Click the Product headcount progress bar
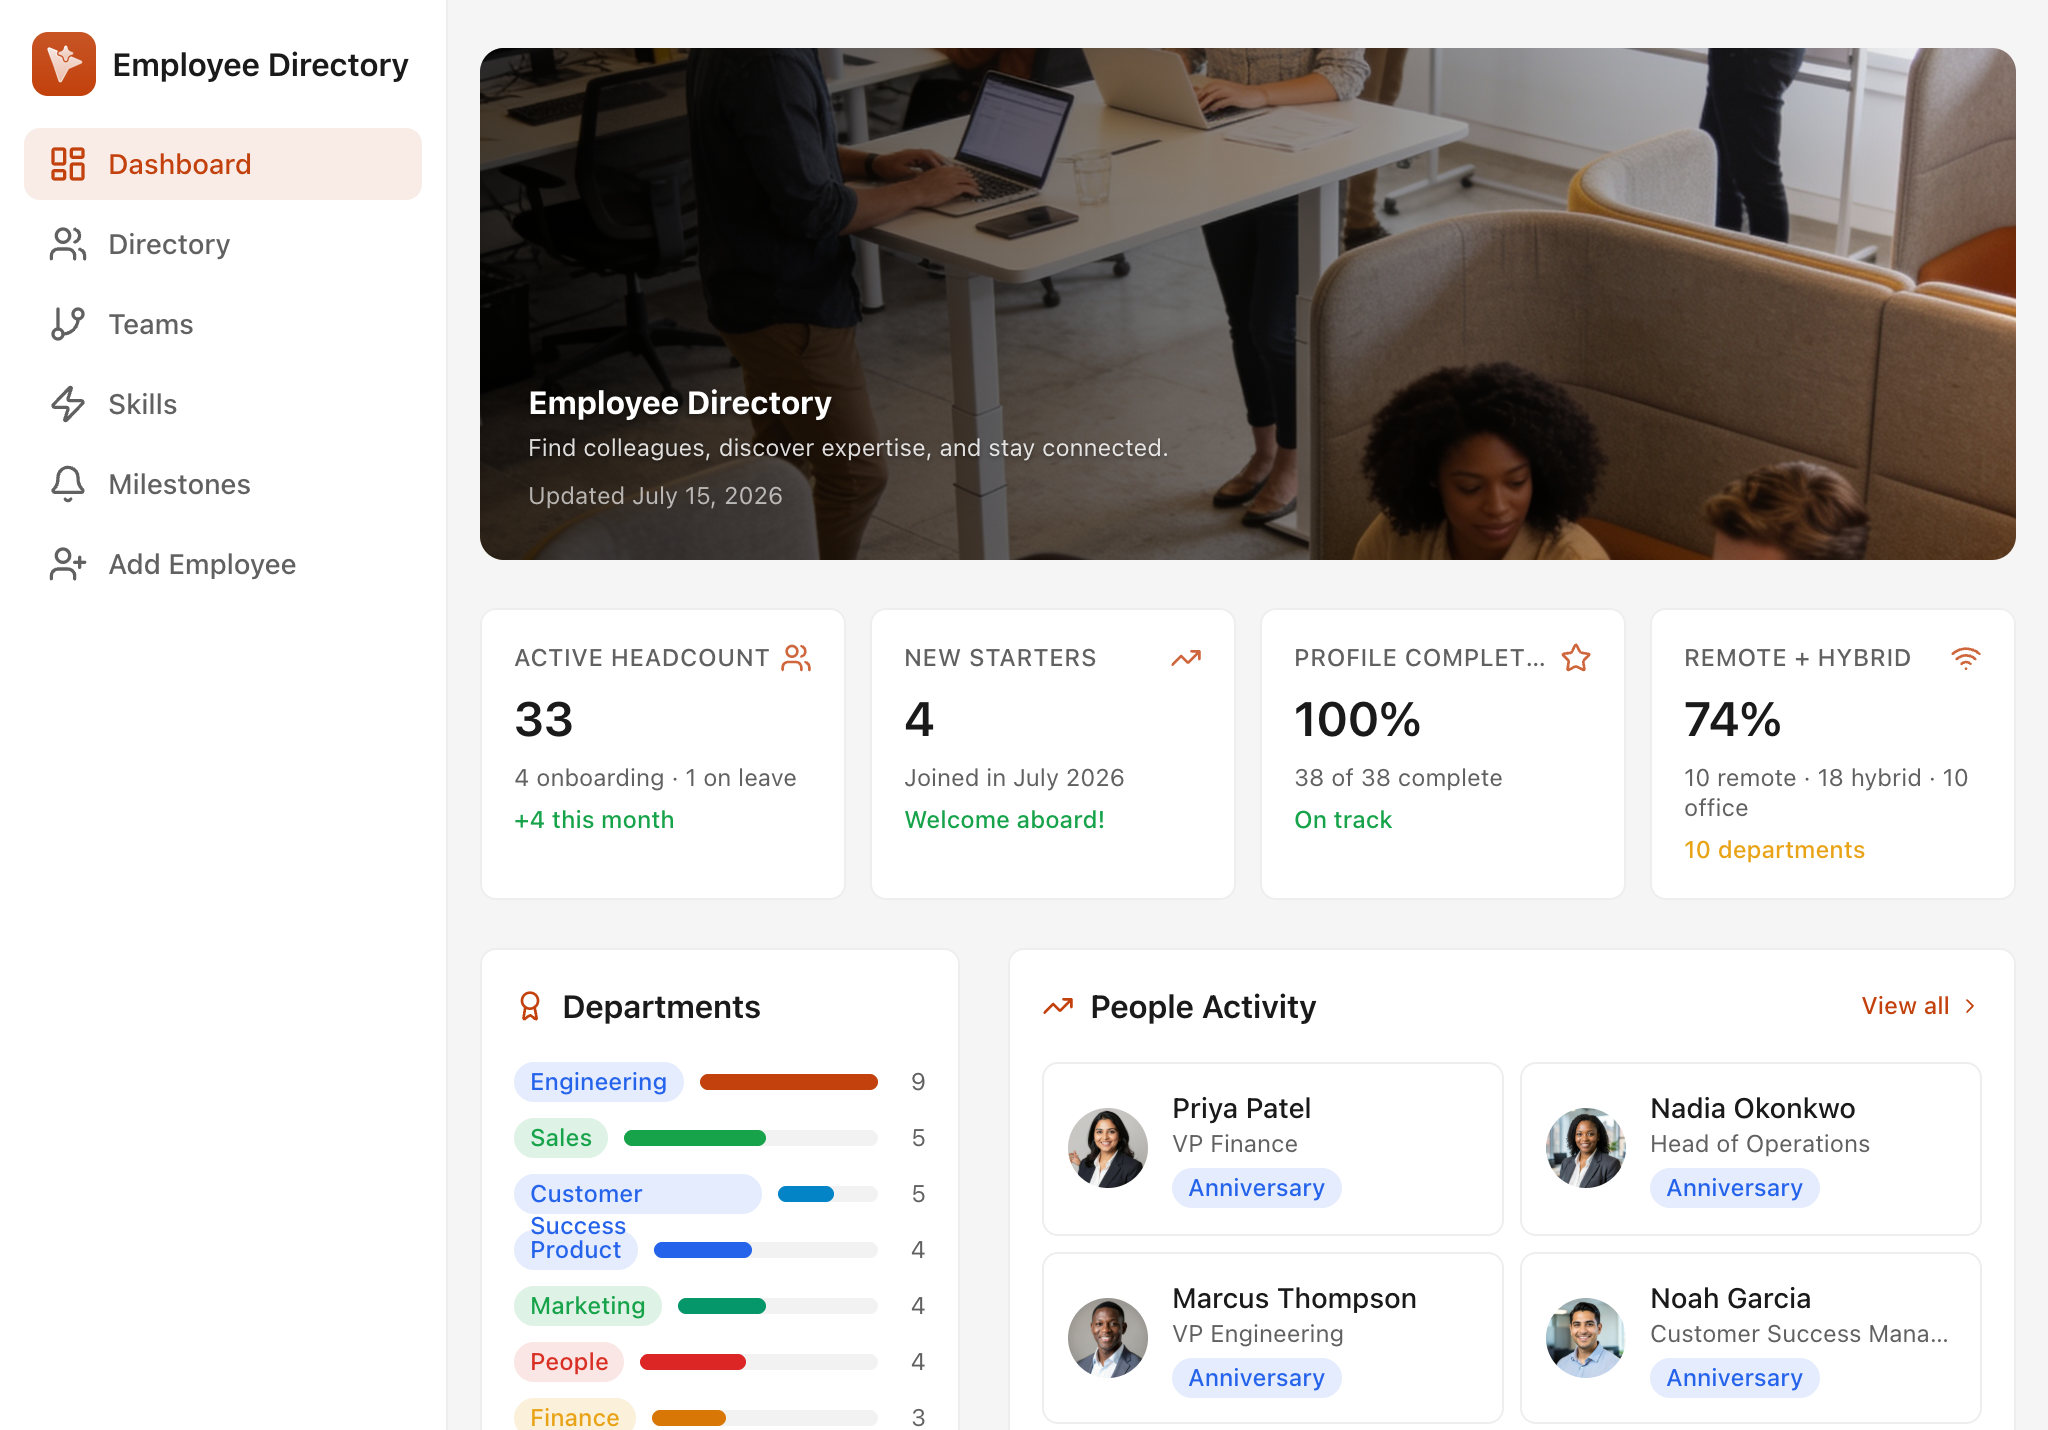2048x1430 pixels. pos(766,1250)
